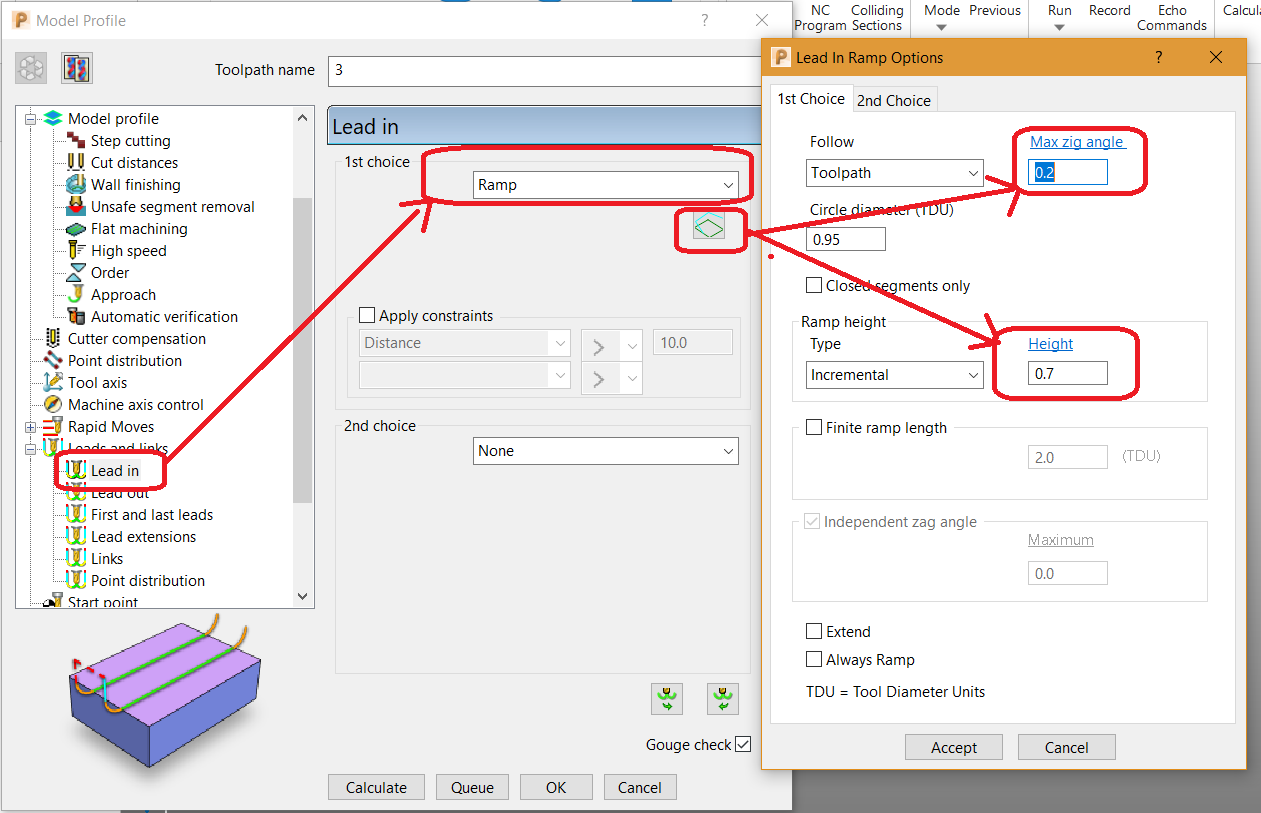This screenshot has height=813, width=1261.
Task: Disable the Gouge check checkbox
Action: 744,744
